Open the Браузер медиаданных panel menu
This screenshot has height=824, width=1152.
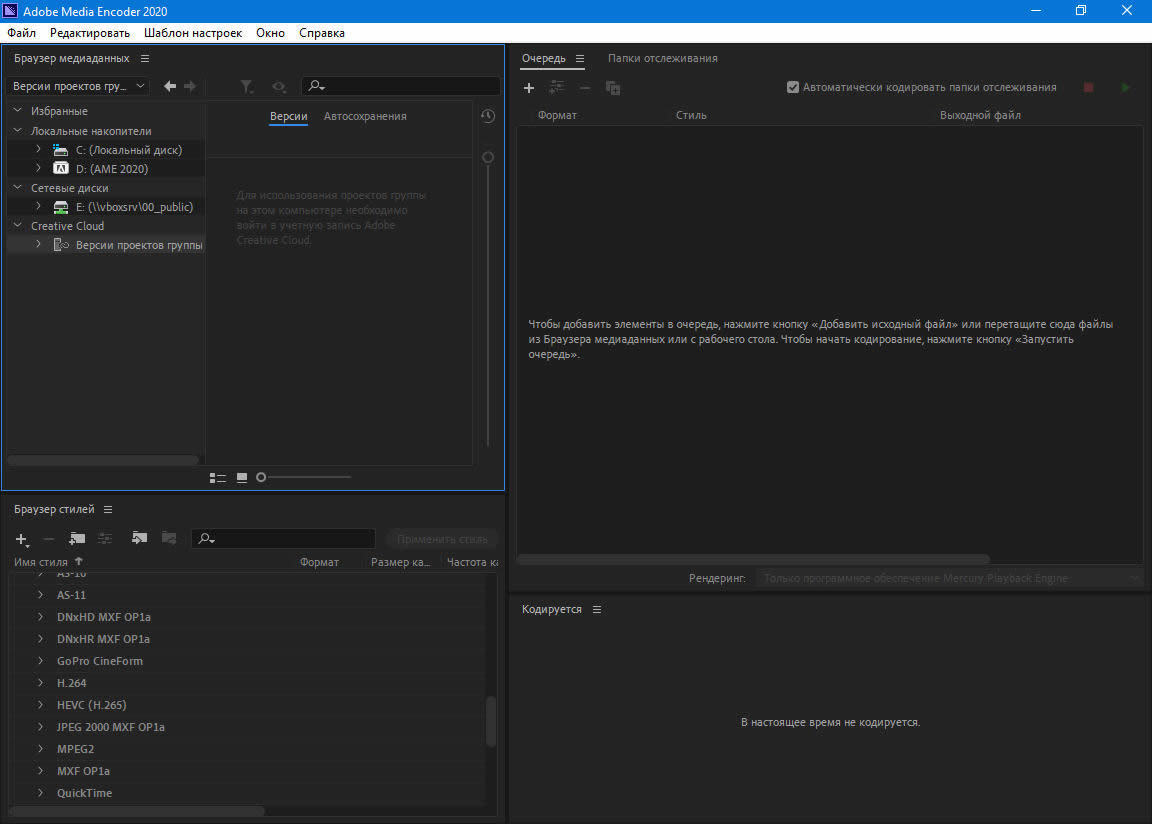tap(145, 59)
